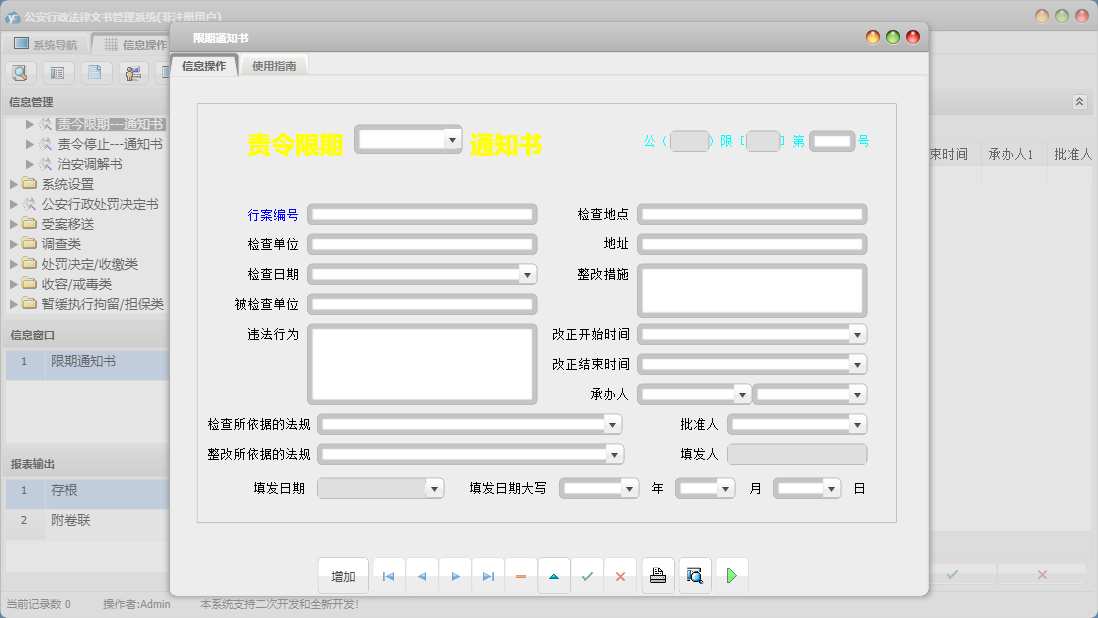Image resolution: width=1098 pixels, height=618 pixels.
Task: Click the red X to cancel record changes
Action: [620, 575]
